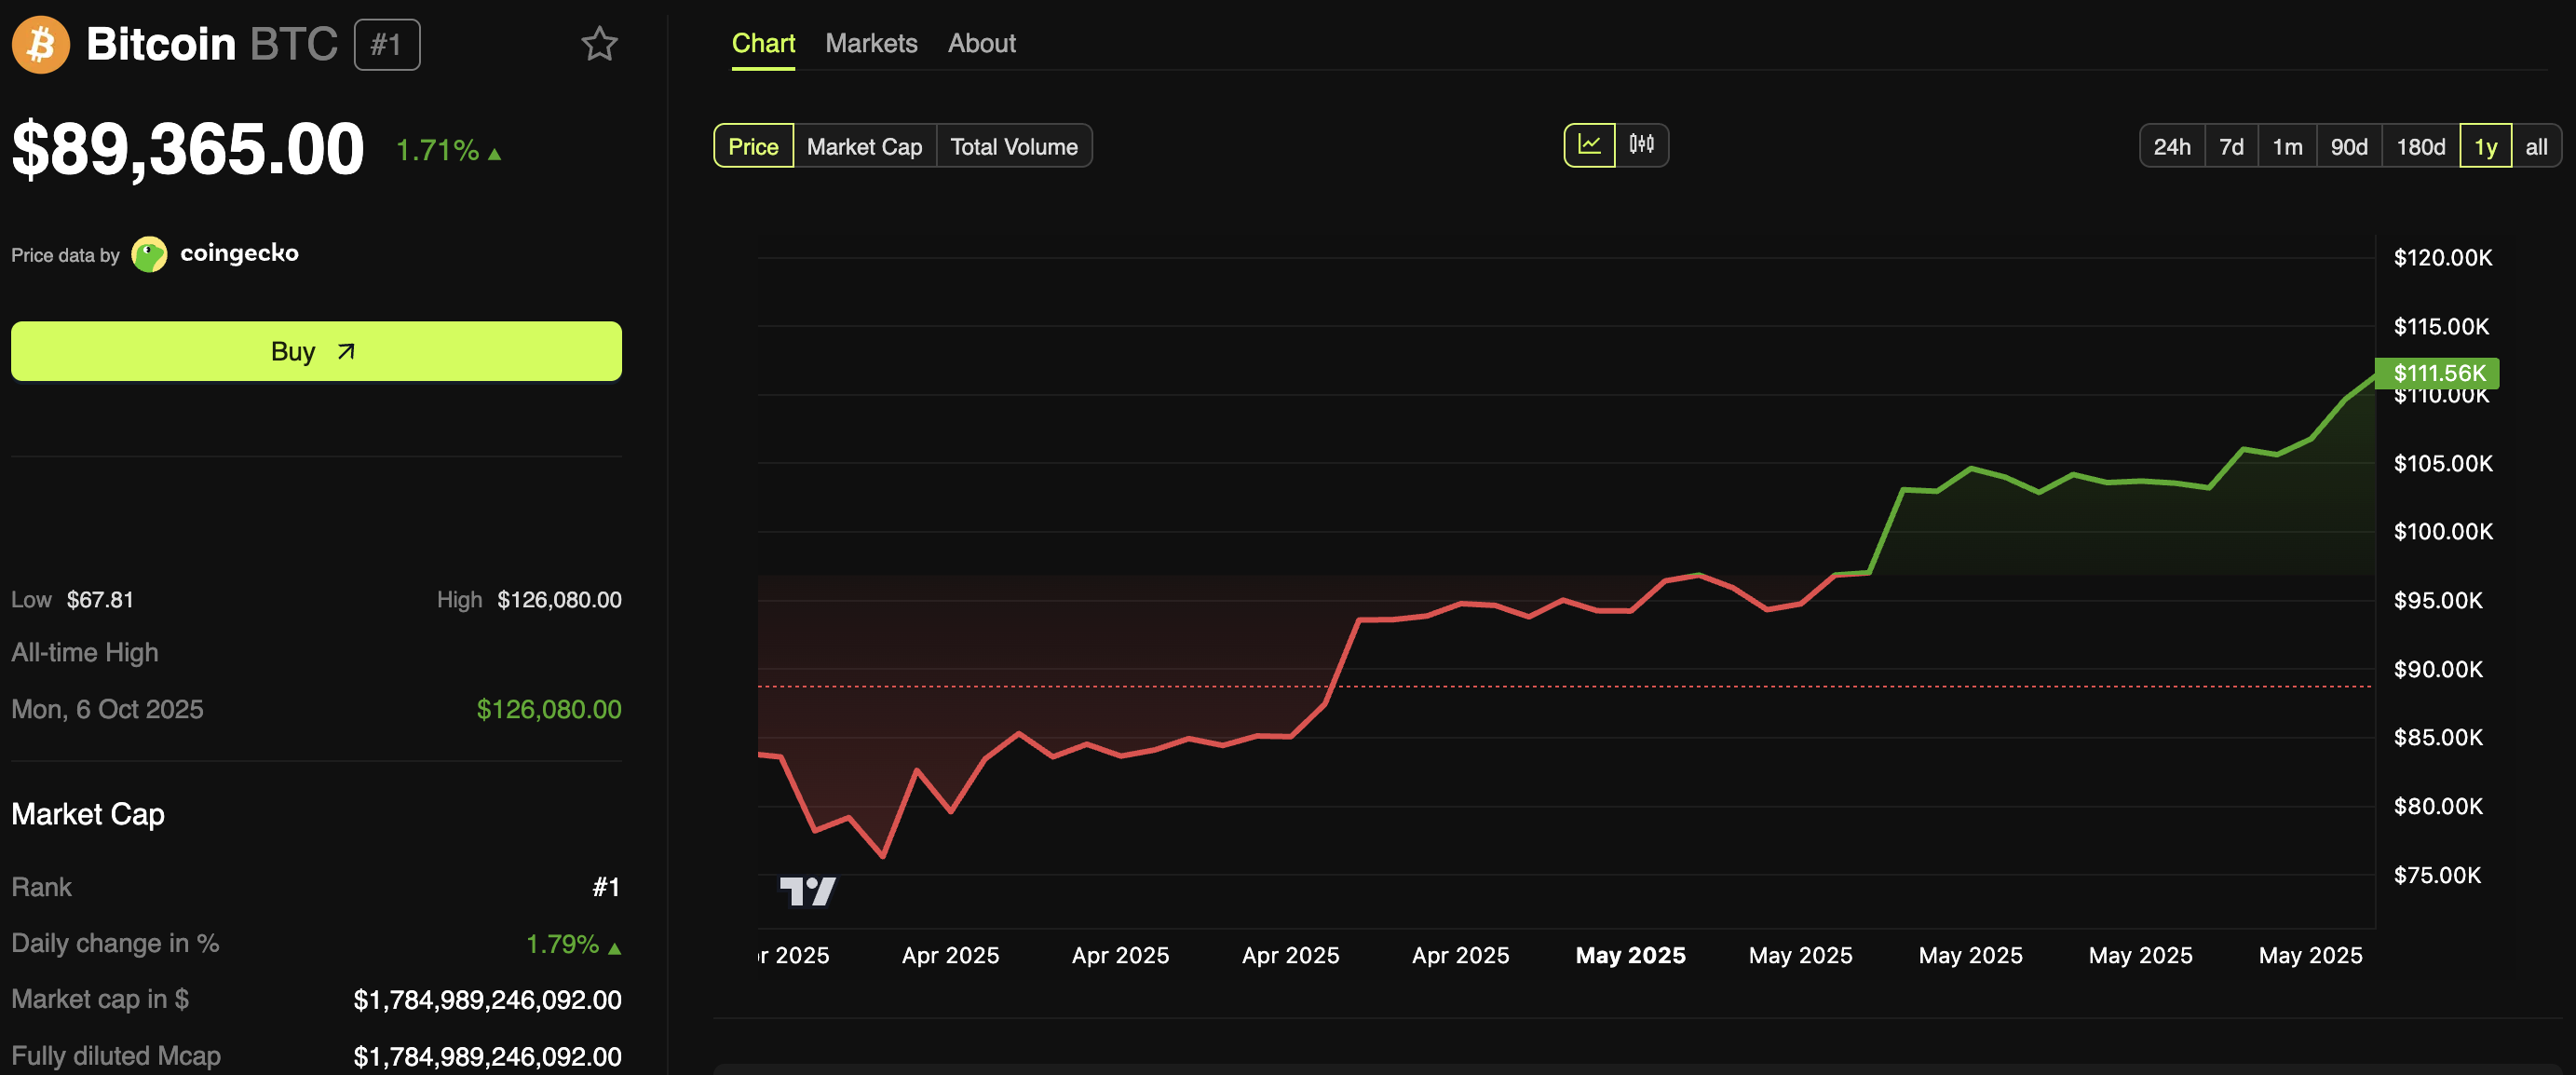
Task: Click the Bitcoin orange logo icon
Action: click(41, 44)
